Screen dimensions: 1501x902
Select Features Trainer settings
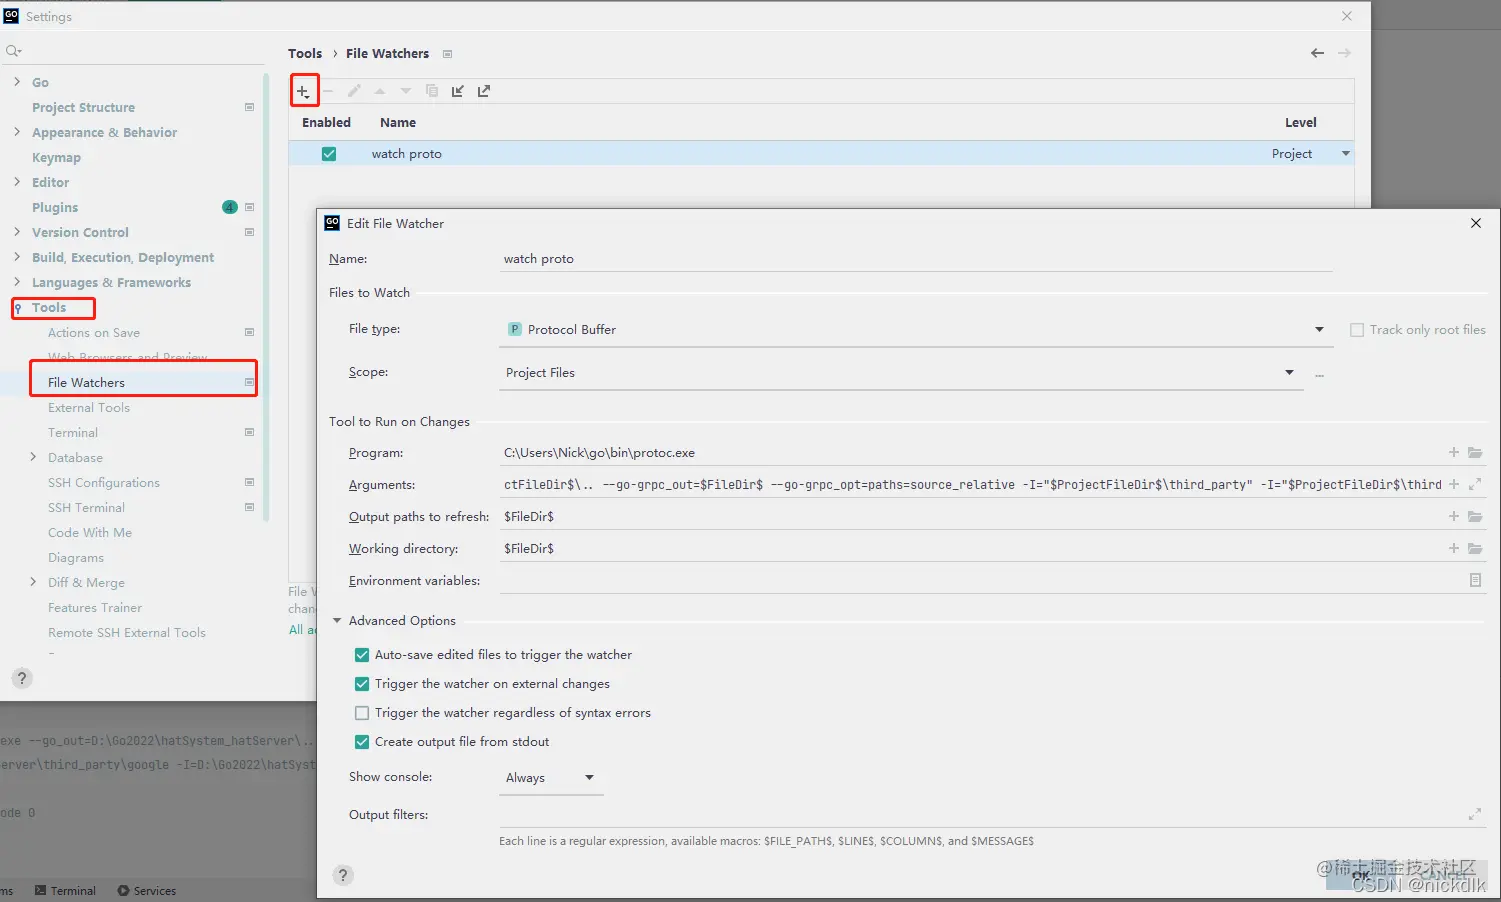coord(95,607)
